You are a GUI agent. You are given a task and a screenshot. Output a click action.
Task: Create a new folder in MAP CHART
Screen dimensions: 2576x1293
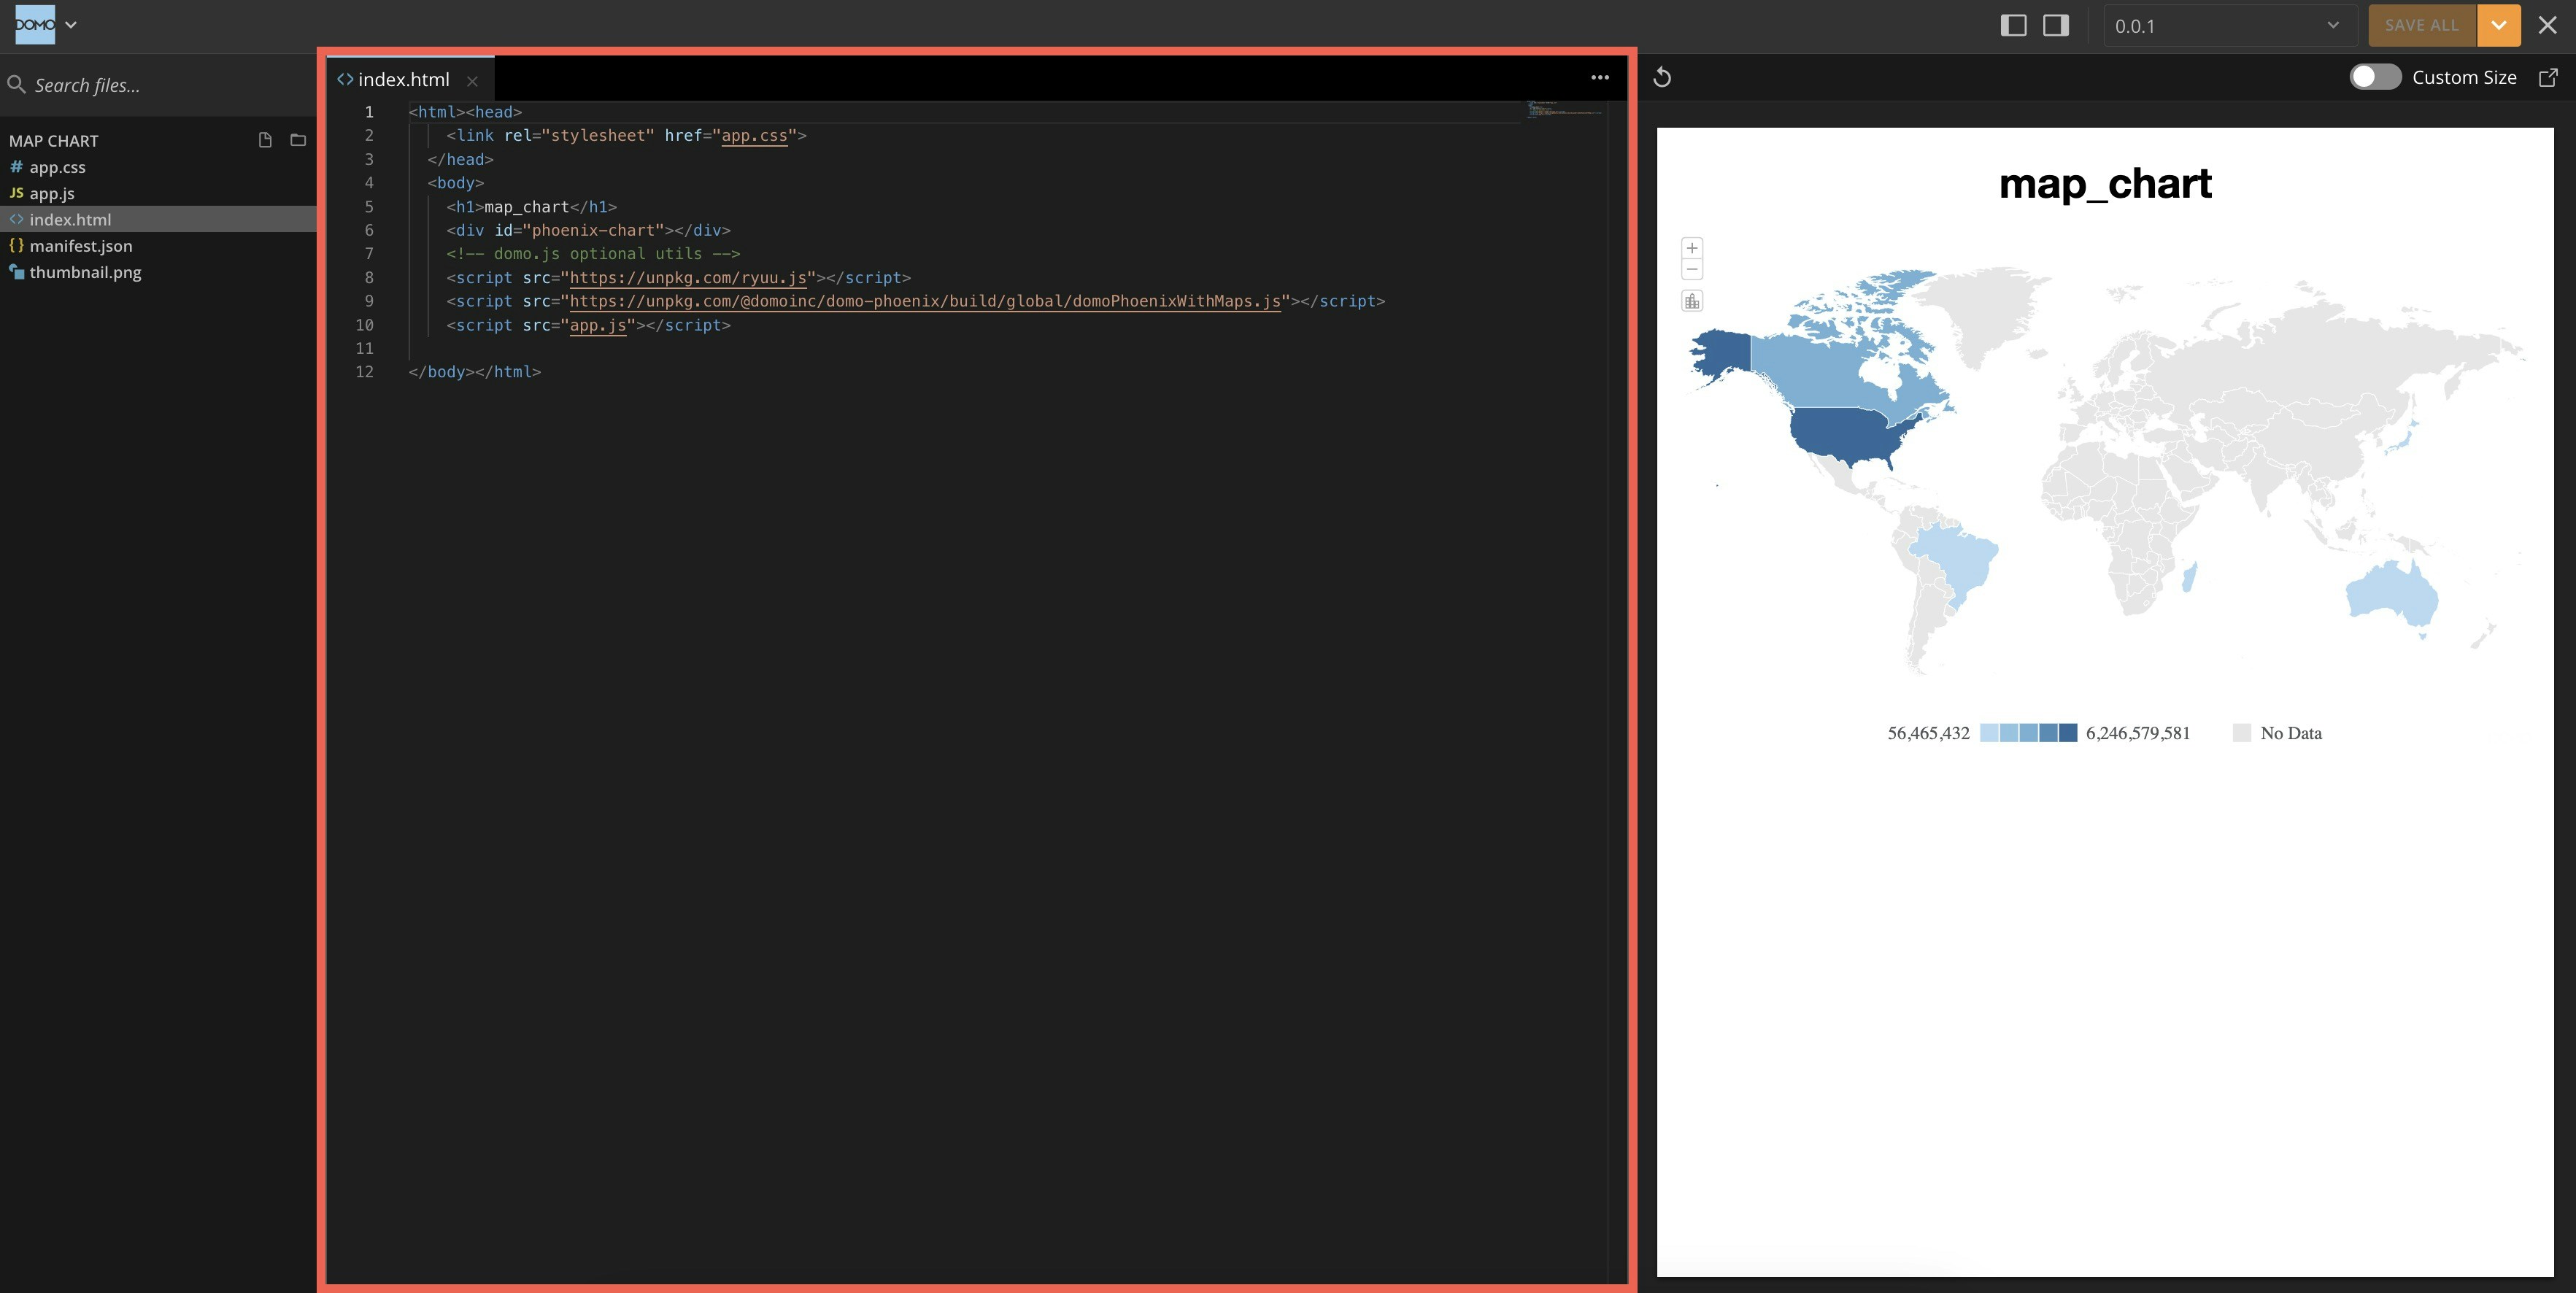pos(297,140)
